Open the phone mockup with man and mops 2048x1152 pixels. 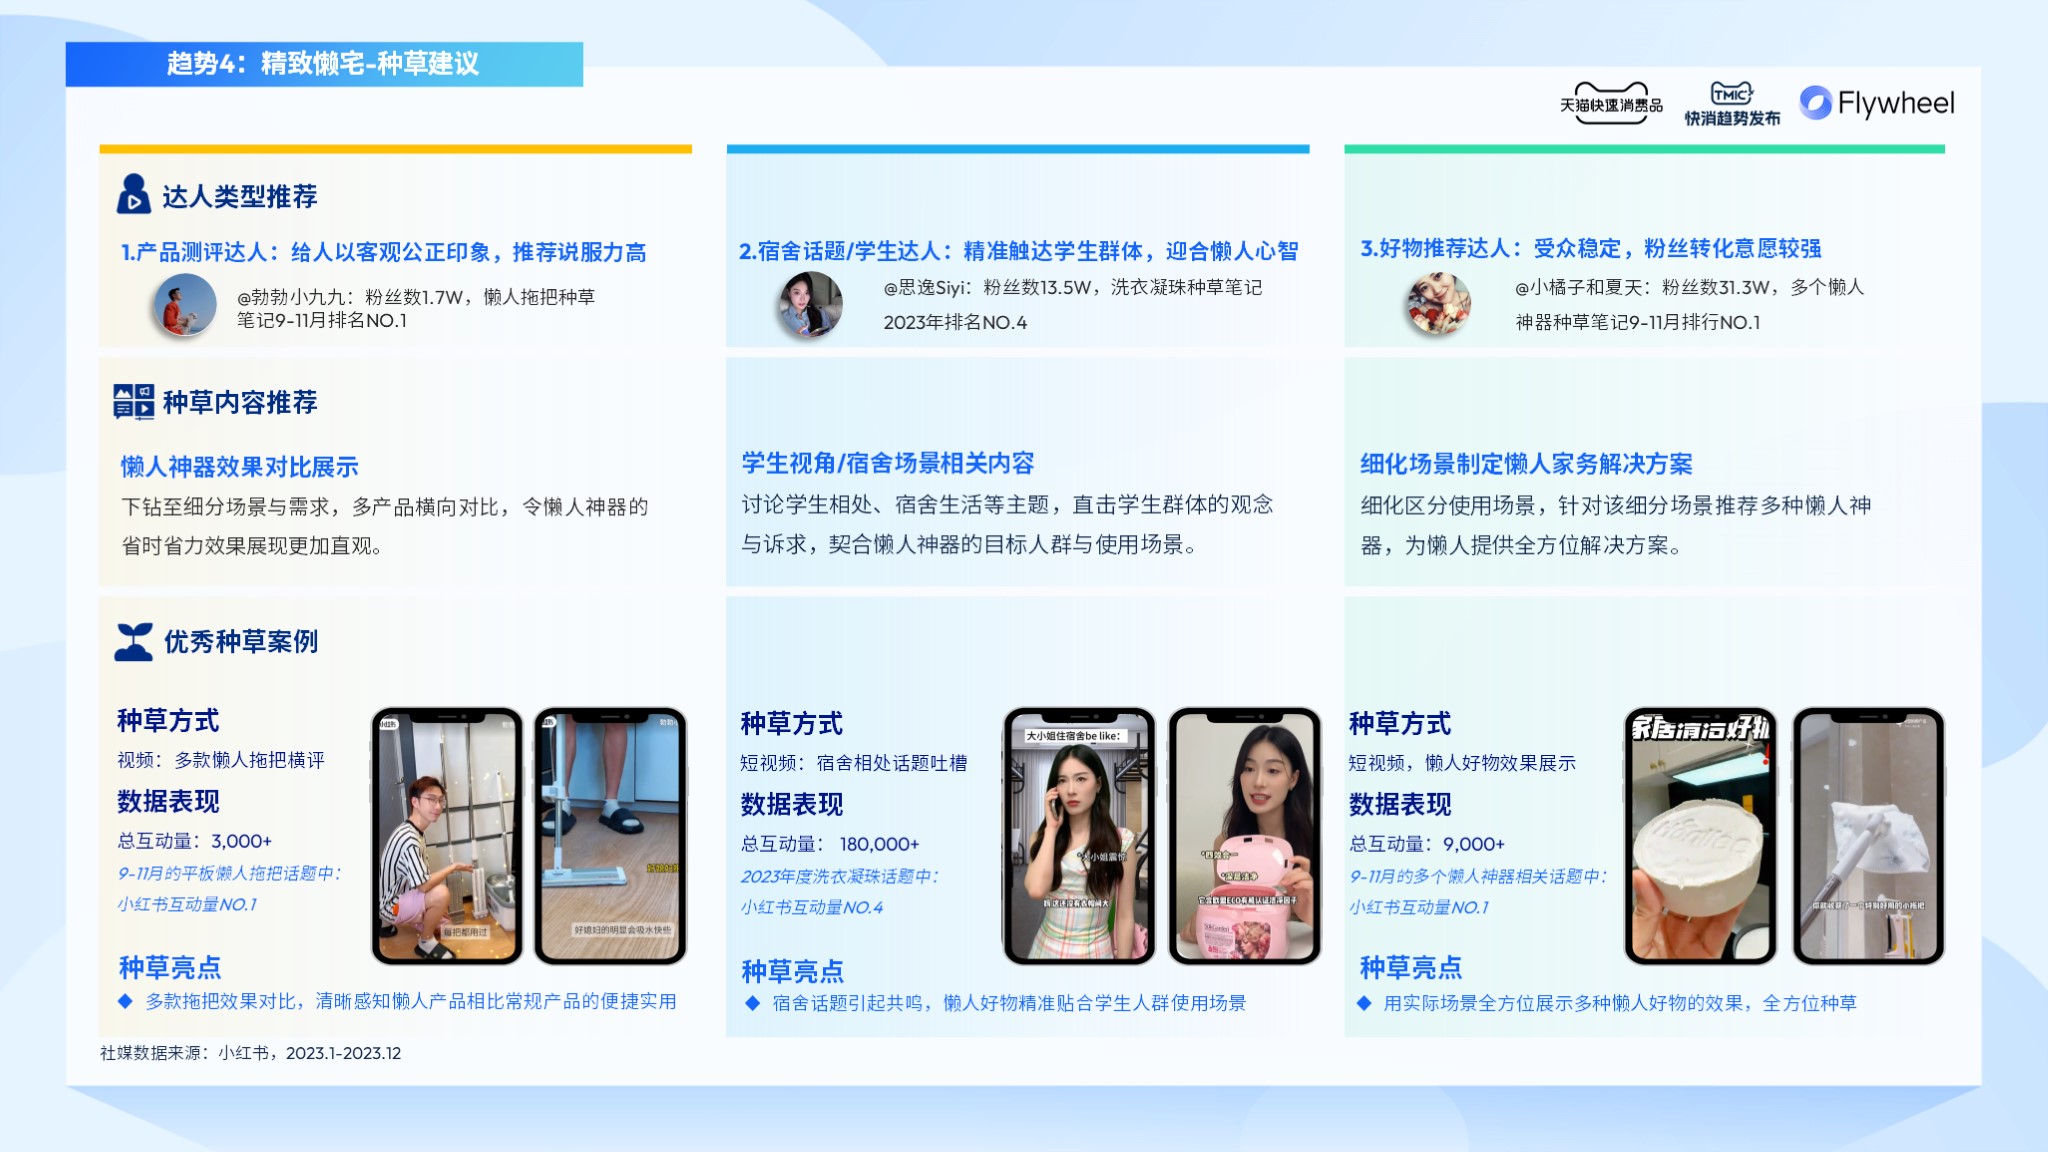(447, 836)
